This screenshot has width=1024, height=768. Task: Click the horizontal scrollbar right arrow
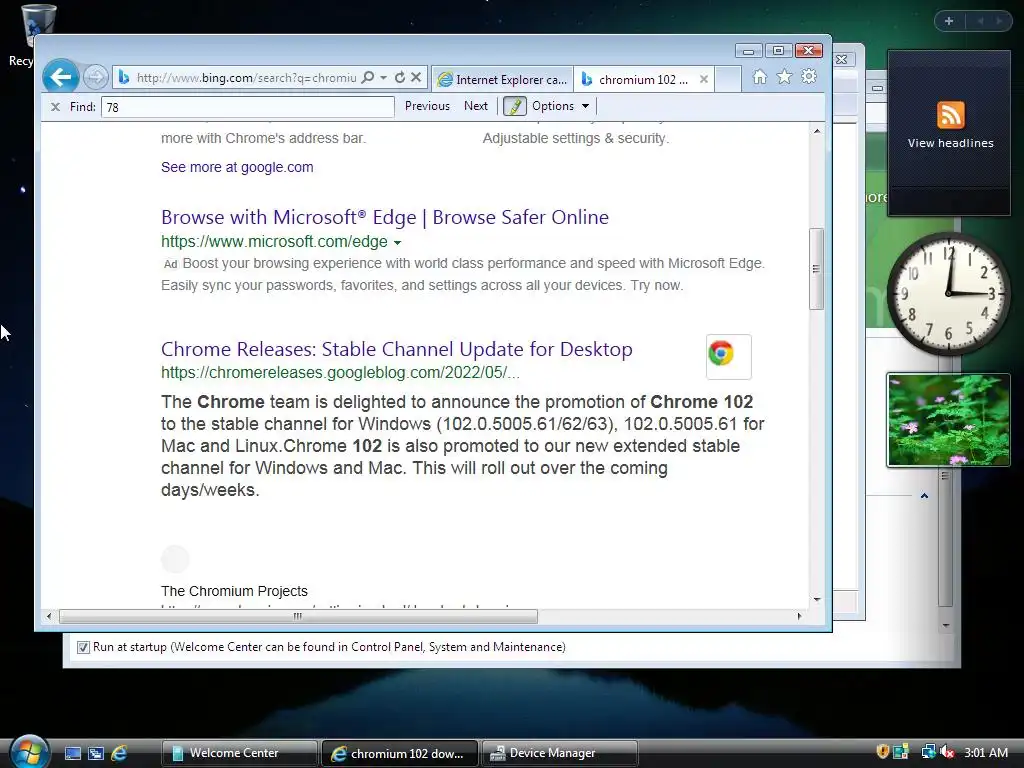tap(799, 616)
